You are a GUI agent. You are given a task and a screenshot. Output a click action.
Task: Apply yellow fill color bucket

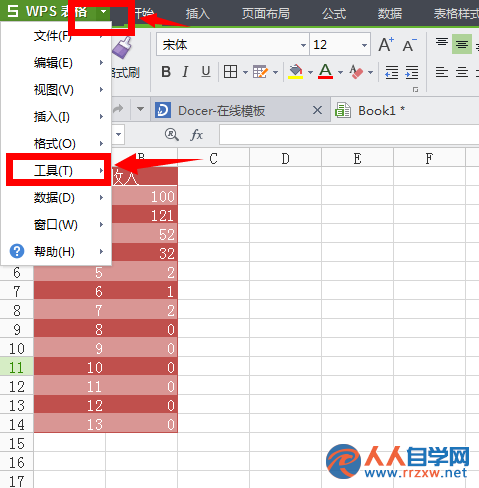(295, 72)
